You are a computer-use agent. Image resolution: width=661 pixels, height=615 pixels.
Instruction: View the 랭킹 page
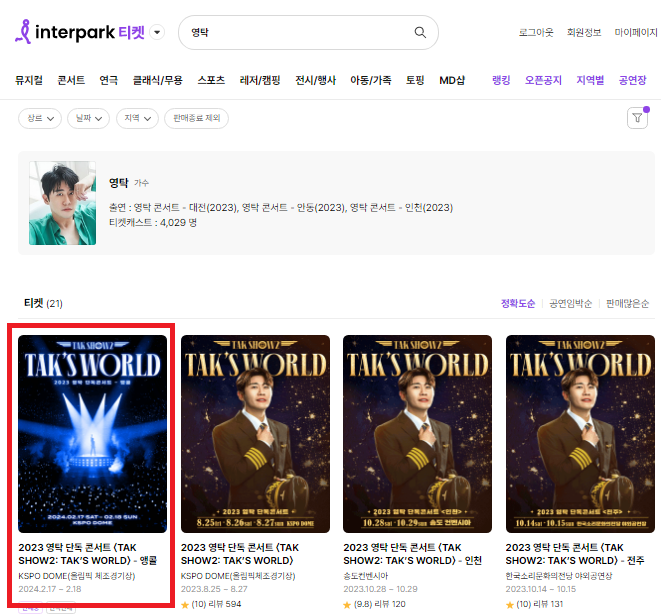coord(501,80)
